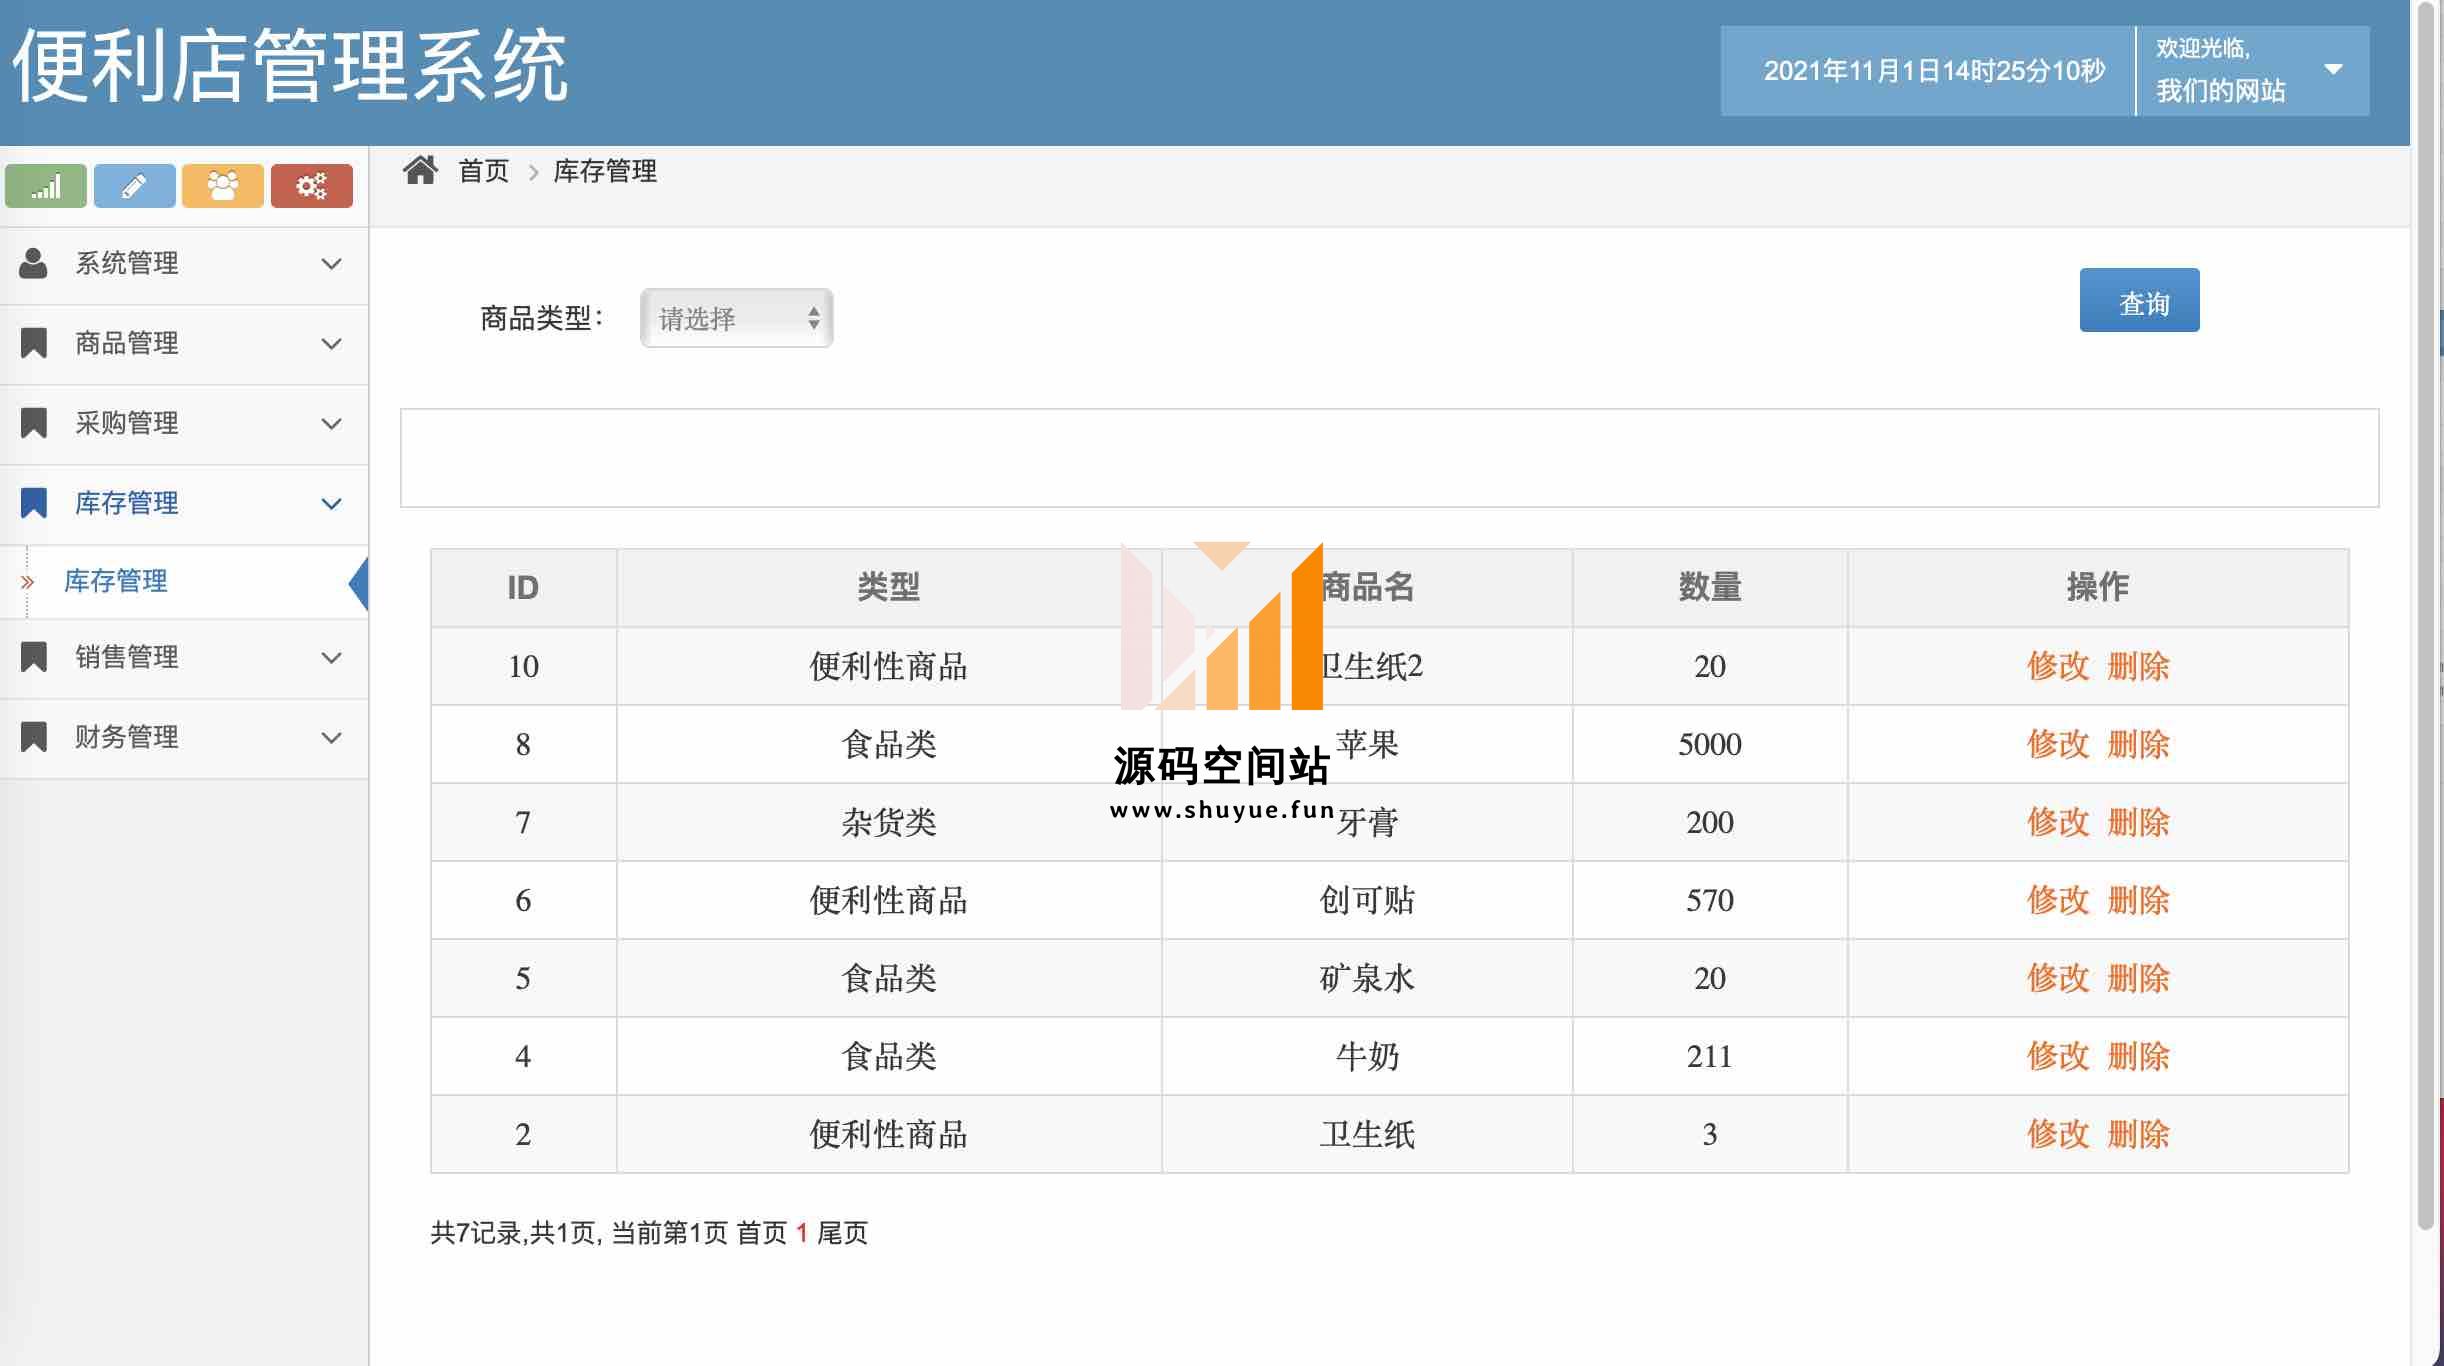2444x1366 pixels.
Task: Click the quantity 5000 cell
Action: [x=1710, y=744]
